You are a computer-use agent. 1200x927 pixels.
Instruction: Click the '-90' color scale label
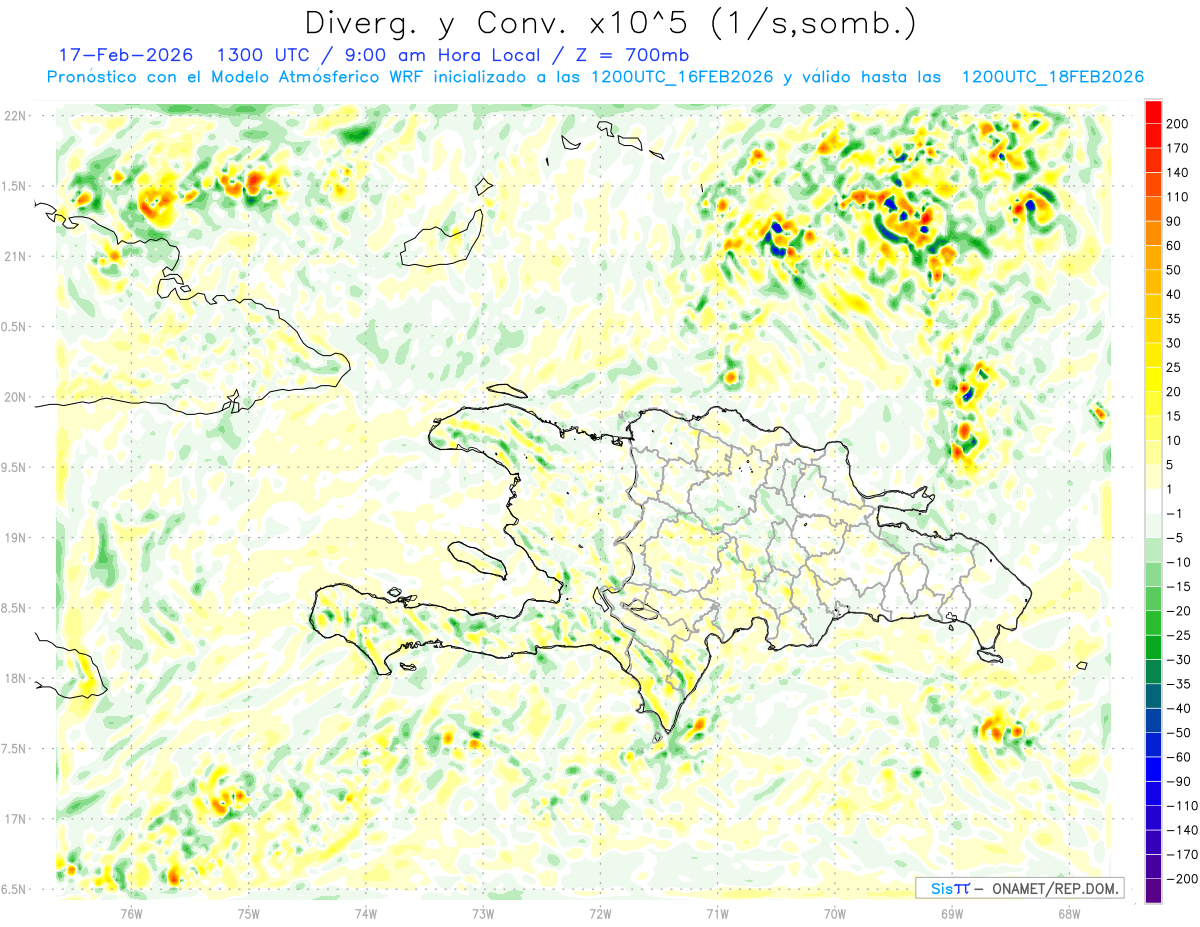point(1181,783)
